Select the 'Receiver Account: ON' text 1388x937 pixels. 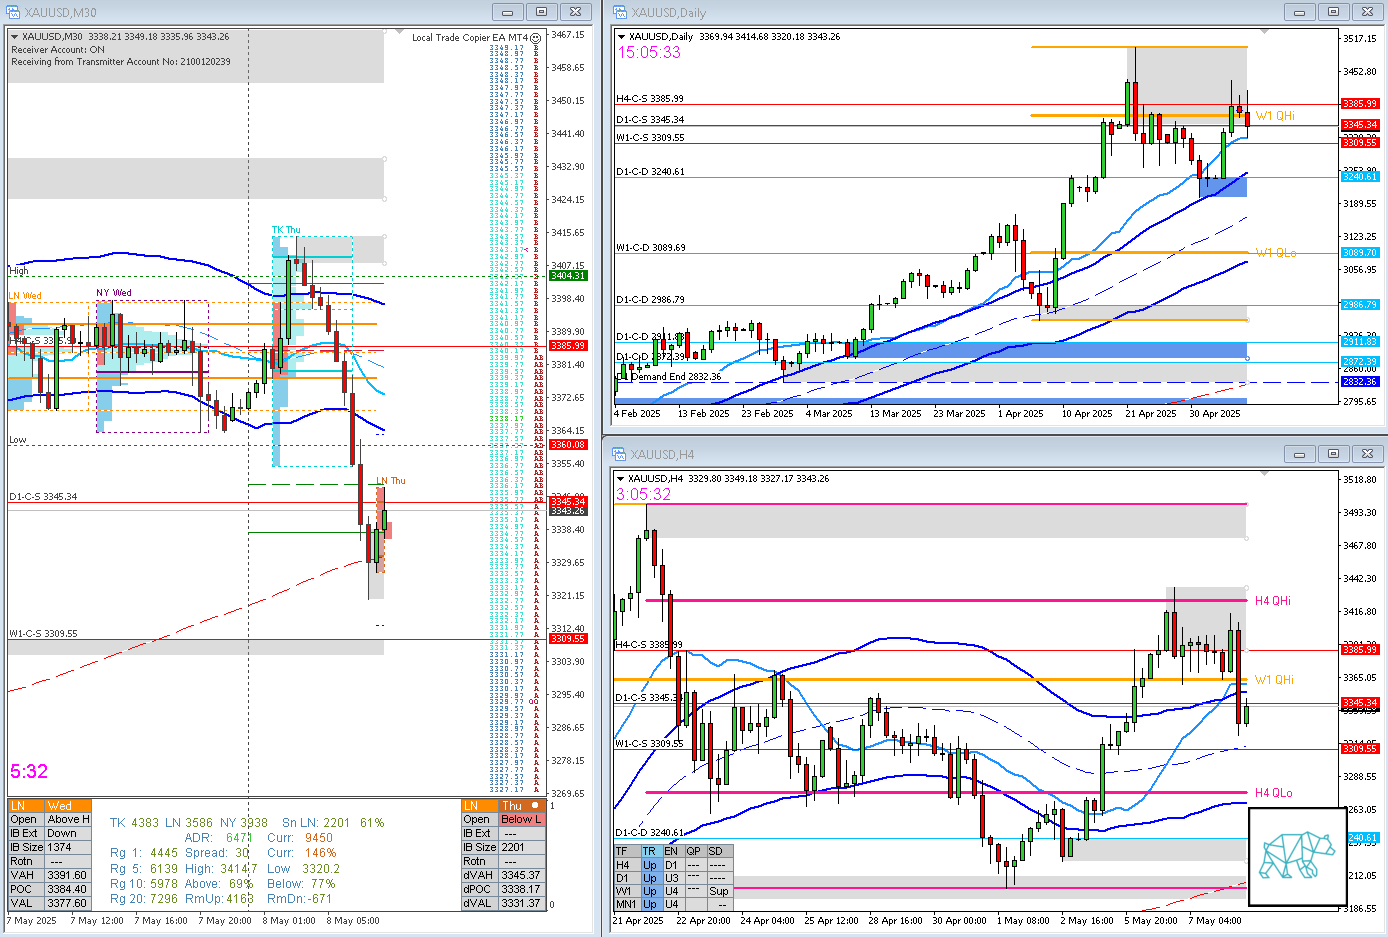coord(58,49)
